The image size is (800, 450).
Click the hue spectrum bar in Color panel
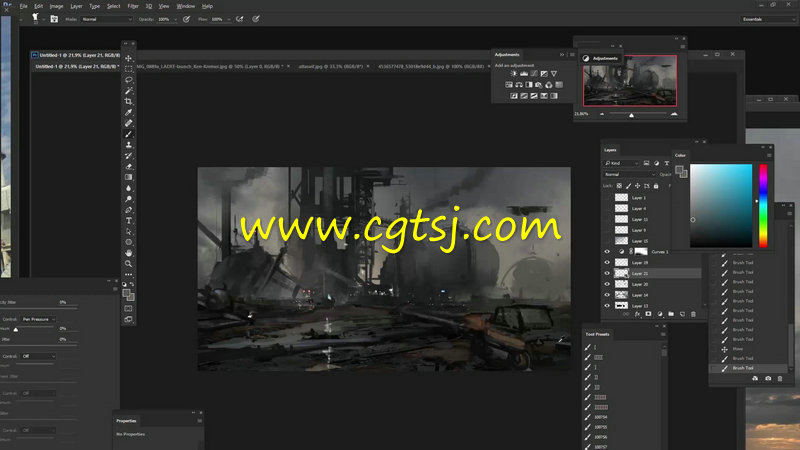click(x=763, y=206)
